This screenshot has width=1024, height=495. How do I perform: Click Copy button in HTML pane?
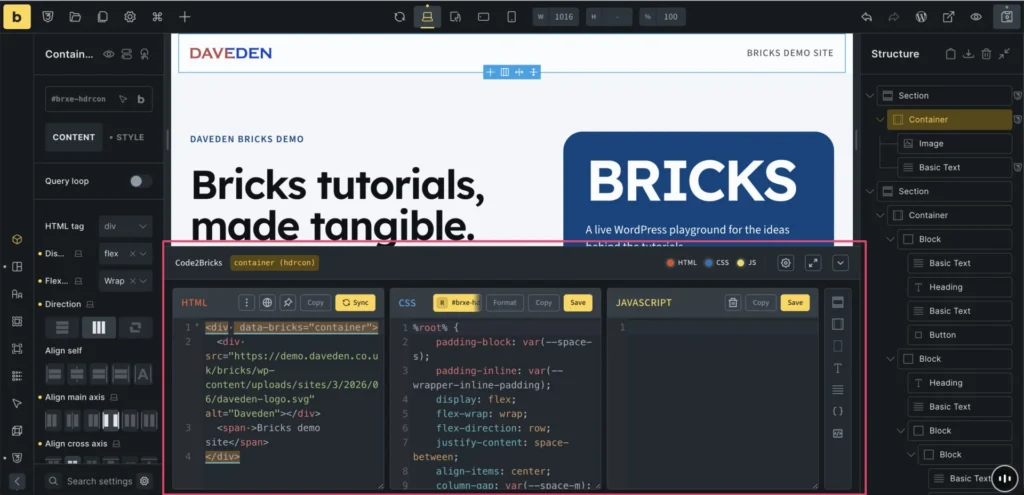315,302
